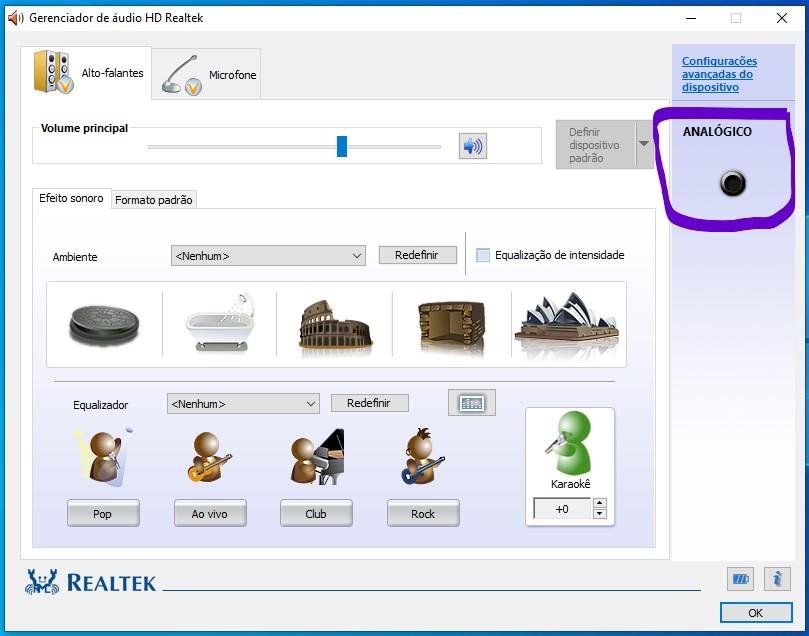The width and height of the screenshot is (809, 636).
Task: Click the Pop singer figure icon
Action: click(x=104, y=457)
